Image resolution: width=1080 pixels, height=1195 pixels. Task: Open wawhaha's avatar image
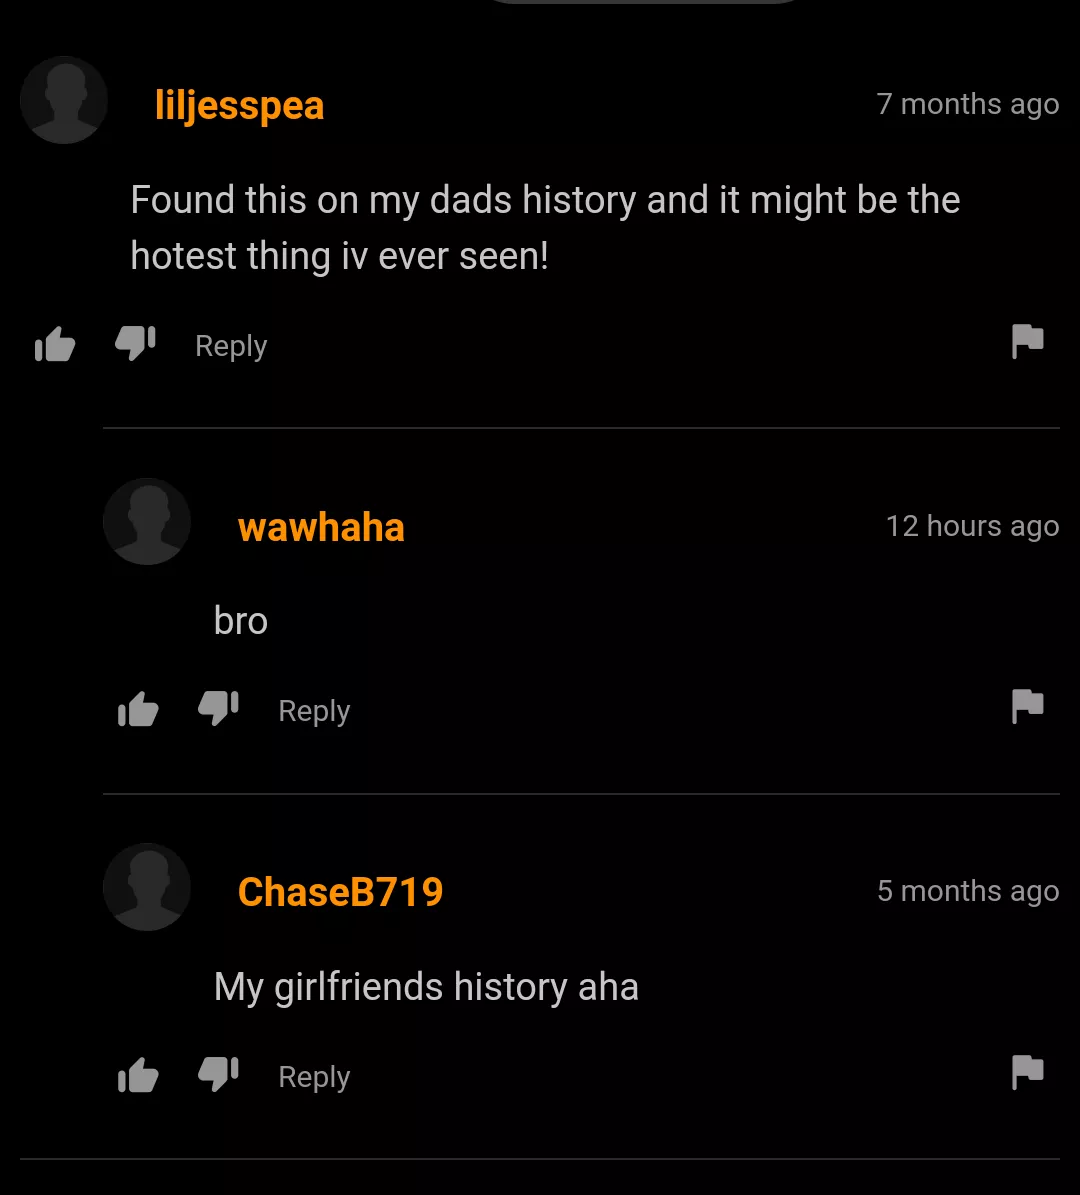pyautogui.click(x=147, y=522)
